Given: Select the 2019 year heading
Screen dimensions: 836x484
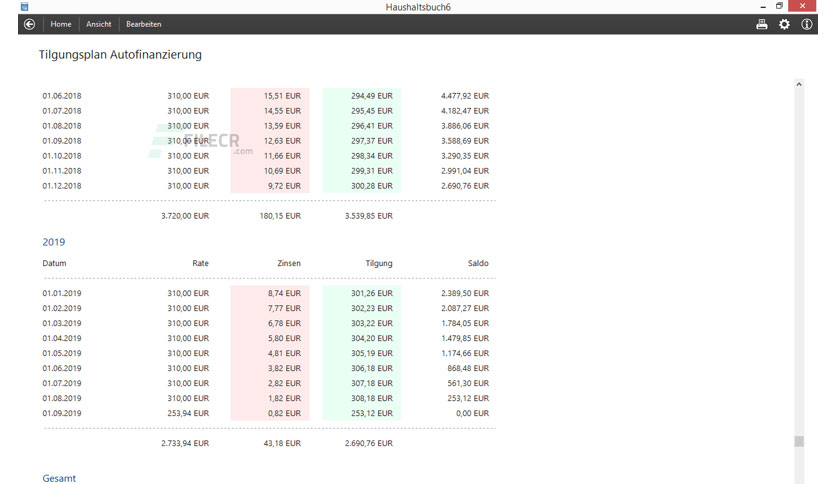Looking at the screenshot, I should pyautogui.click(x=54, y=242).
